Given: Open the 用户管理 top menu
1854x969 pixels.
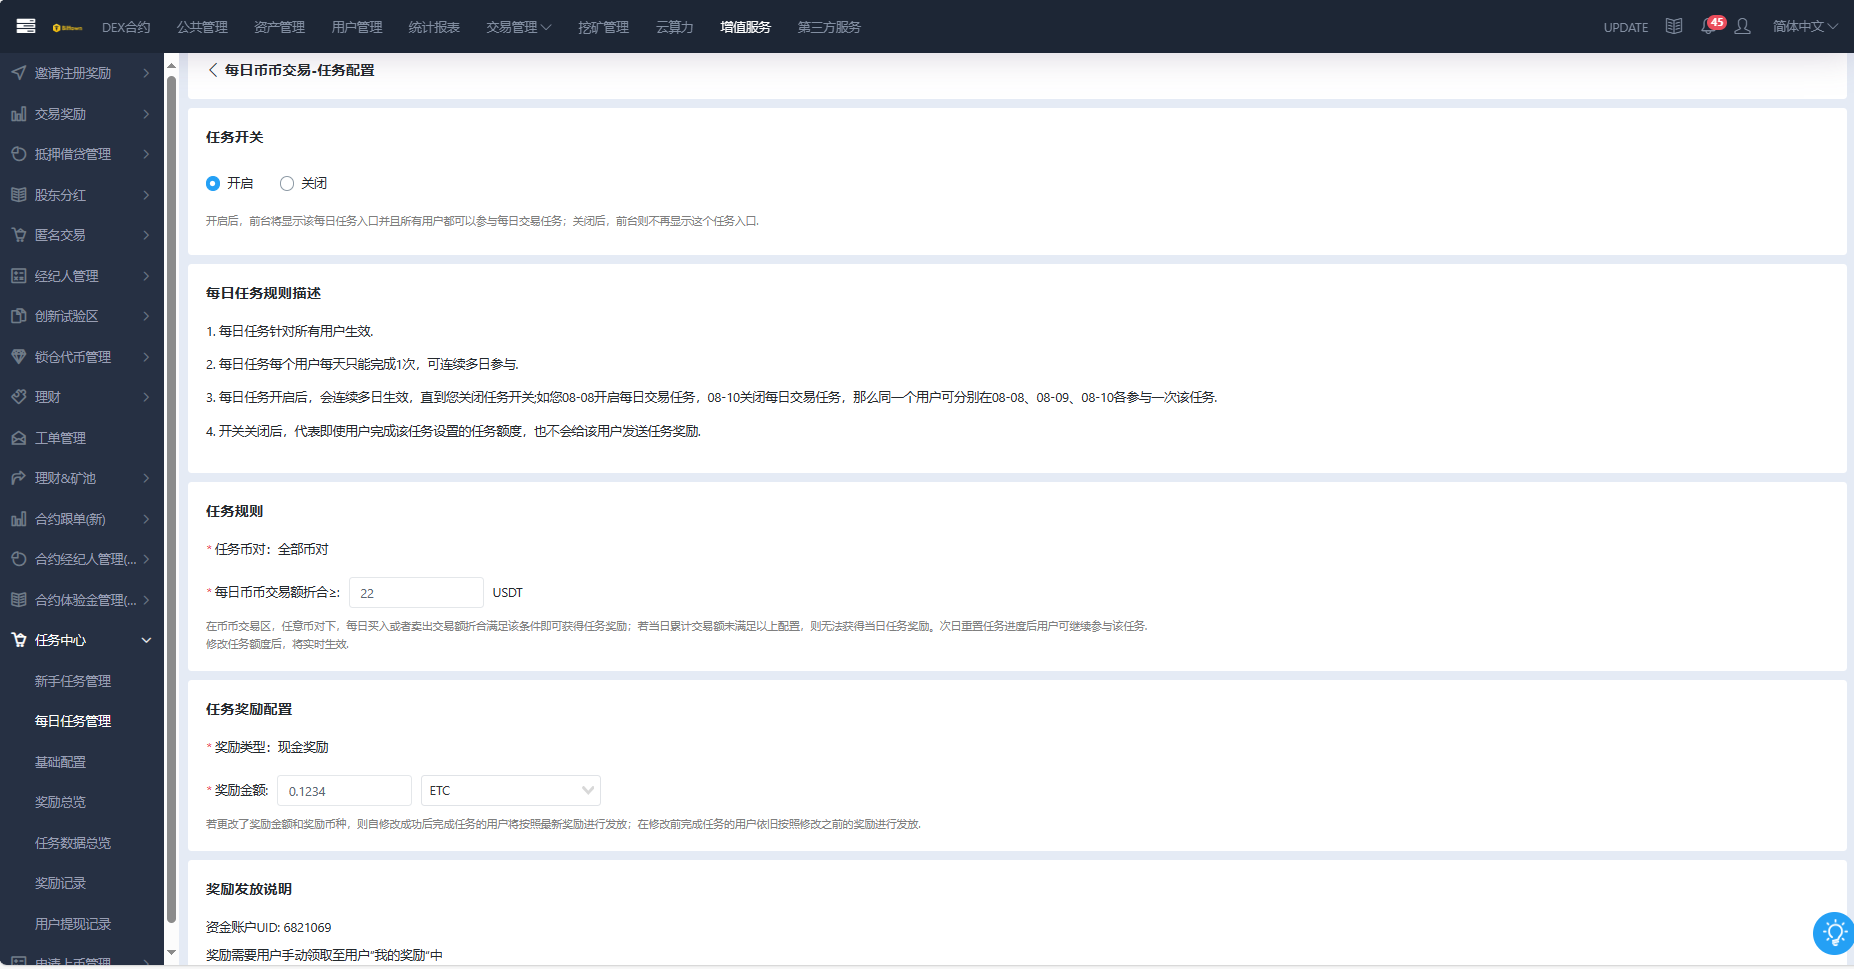Looking at the screenshot, I should [357, 27].
